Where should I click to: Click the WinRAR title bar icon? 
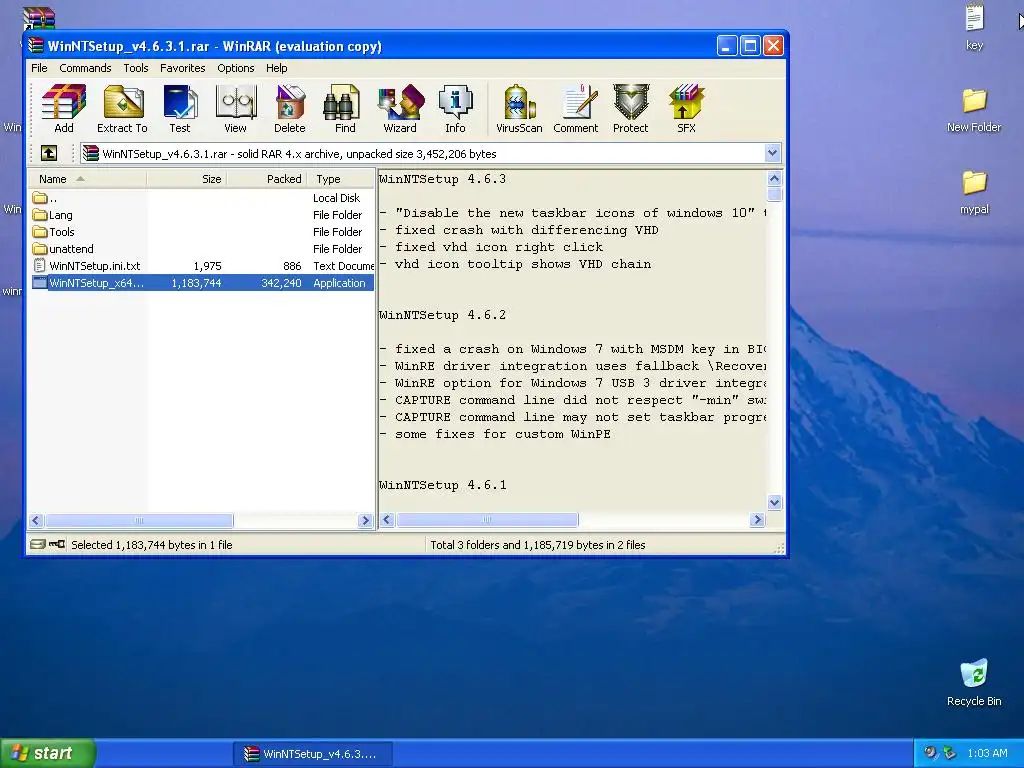[36, 46]
